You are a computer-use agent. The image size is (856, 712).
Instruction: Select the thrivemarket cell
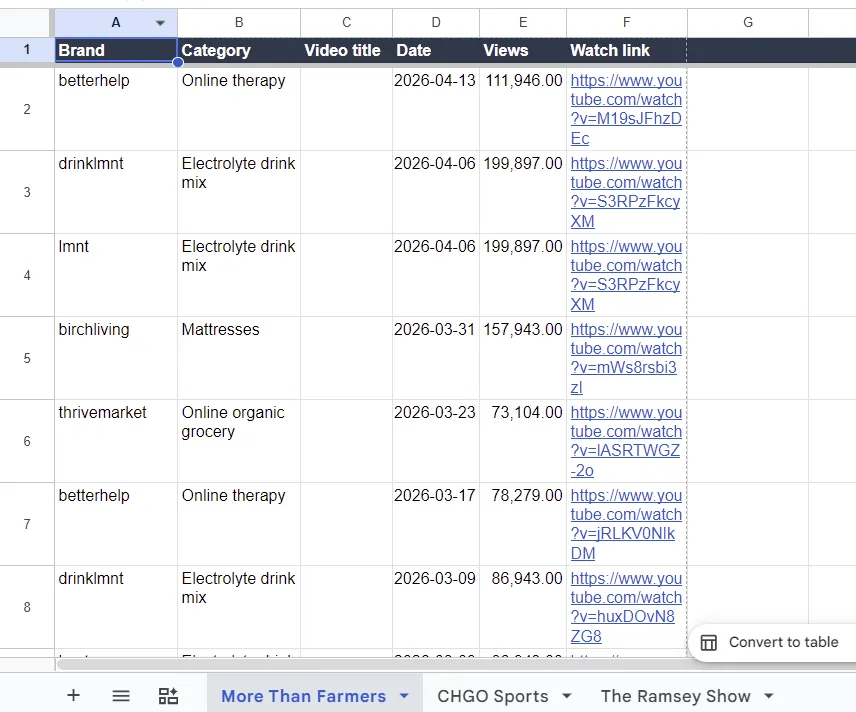[116, 441]
